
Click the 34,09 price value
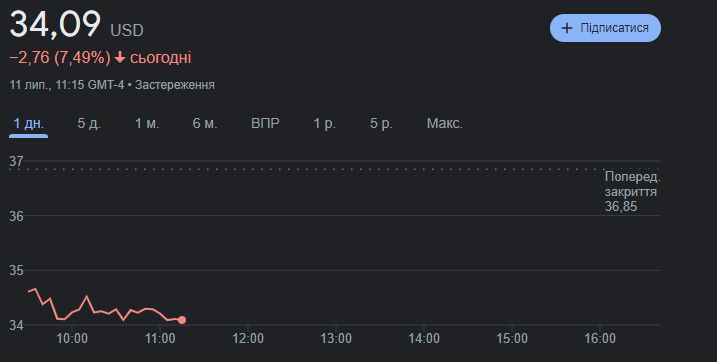[x=55, y=24]
